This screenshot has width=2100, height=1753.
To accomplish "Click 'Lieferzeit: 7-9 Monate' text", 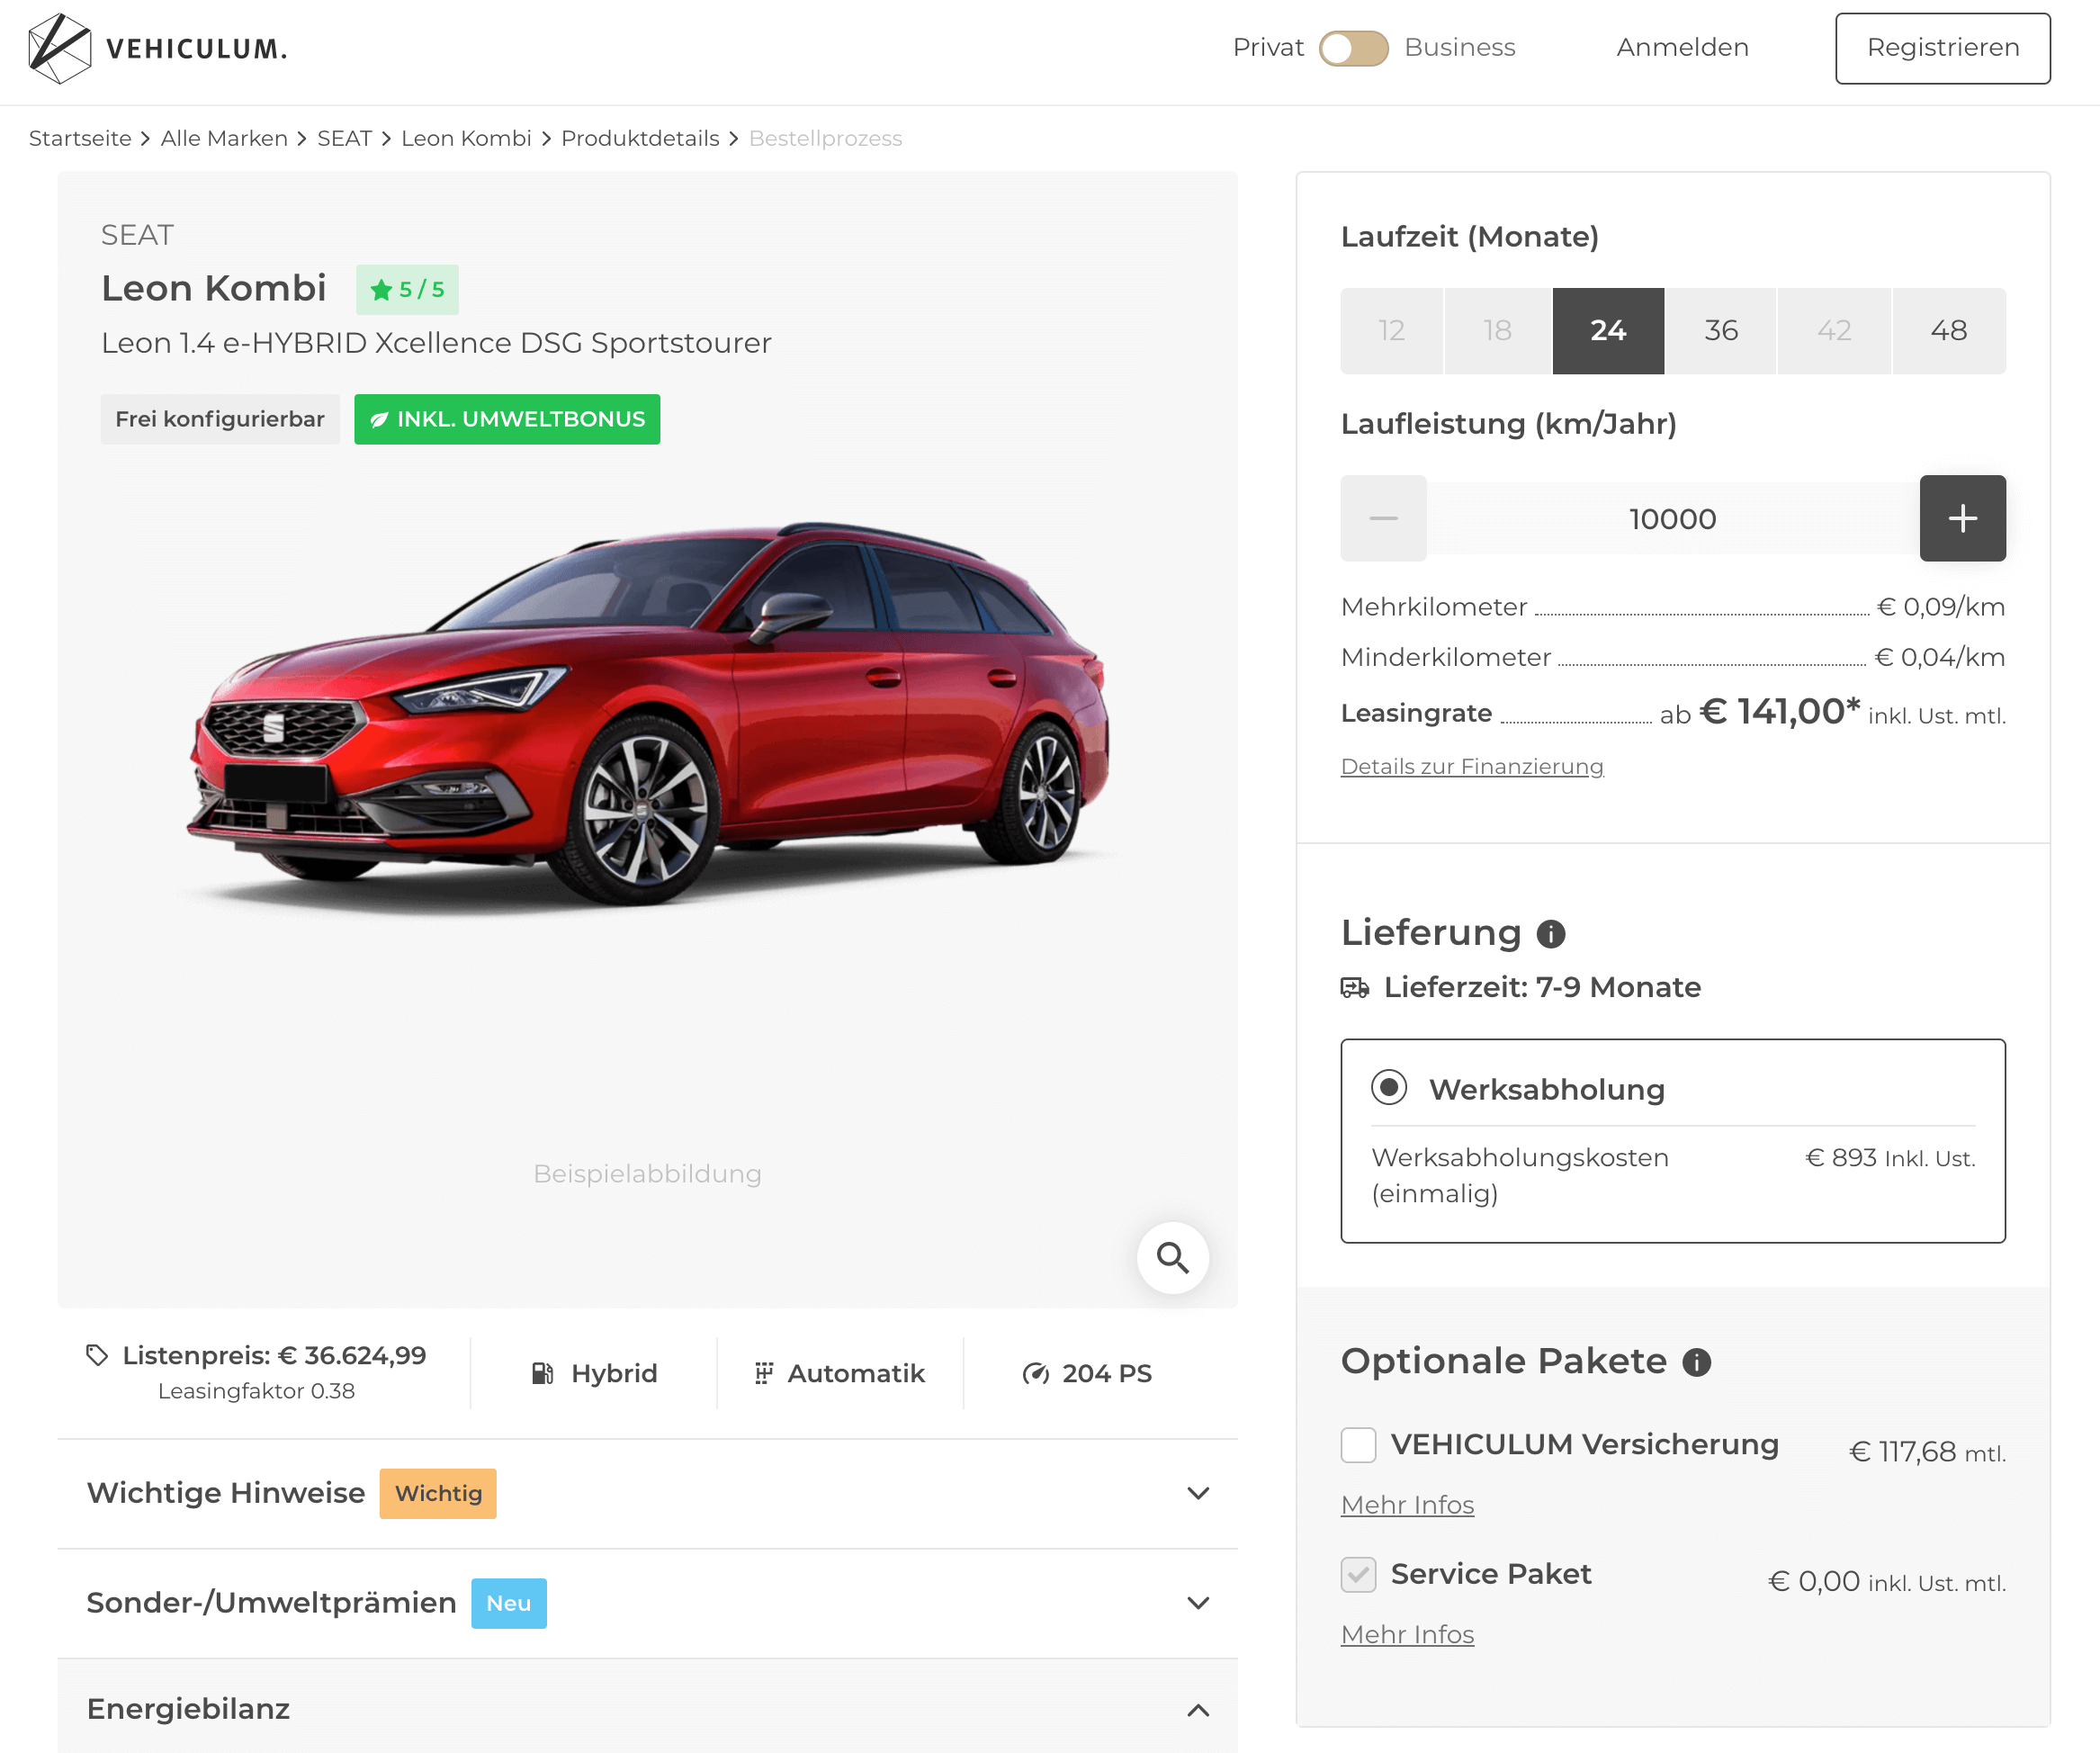I will 1542,988.
